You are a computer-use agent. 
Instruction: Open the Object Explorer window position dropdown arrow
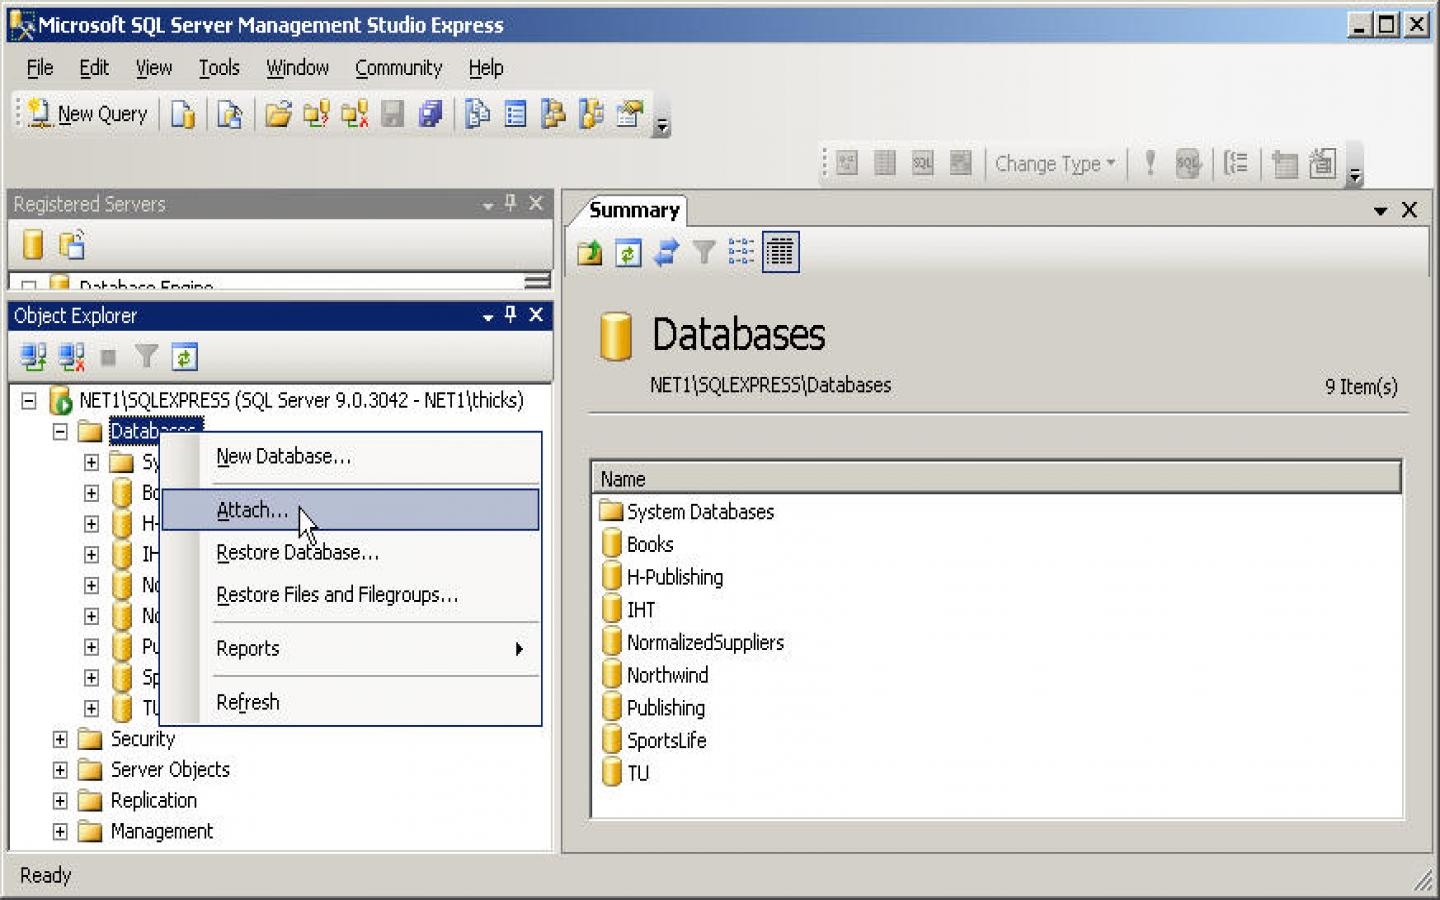(487, 316)
